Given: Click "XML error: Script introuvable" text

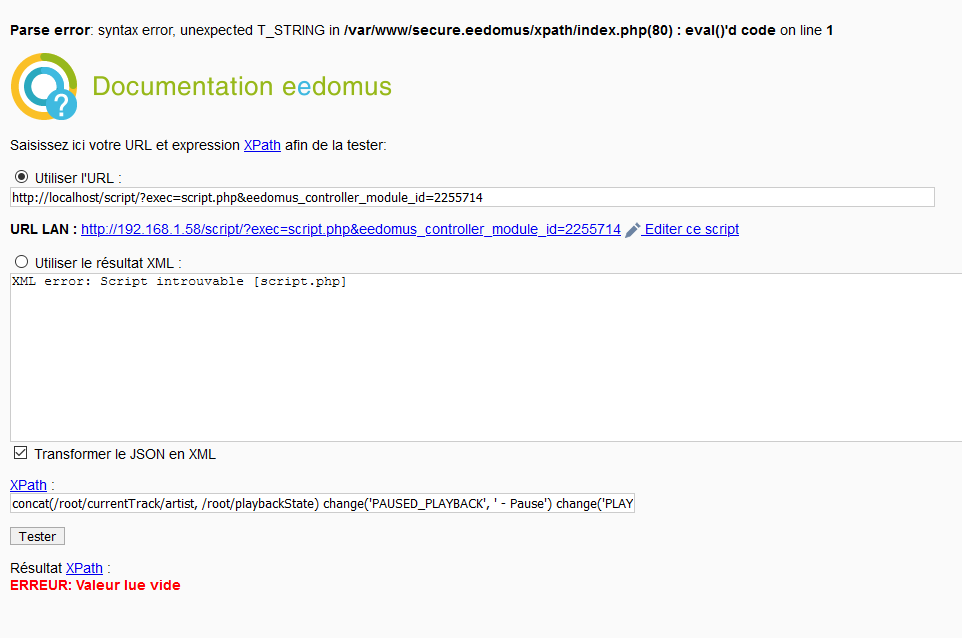Looking at the screenshot, I should click(x=179, y=282).
